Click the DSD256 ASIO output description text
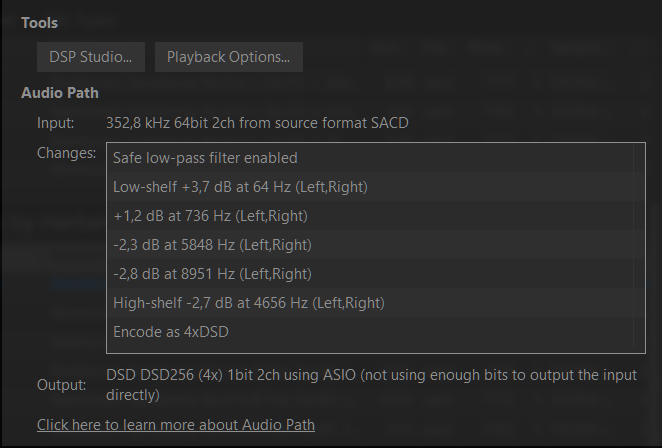662x448 pixels. pos(370,376)
